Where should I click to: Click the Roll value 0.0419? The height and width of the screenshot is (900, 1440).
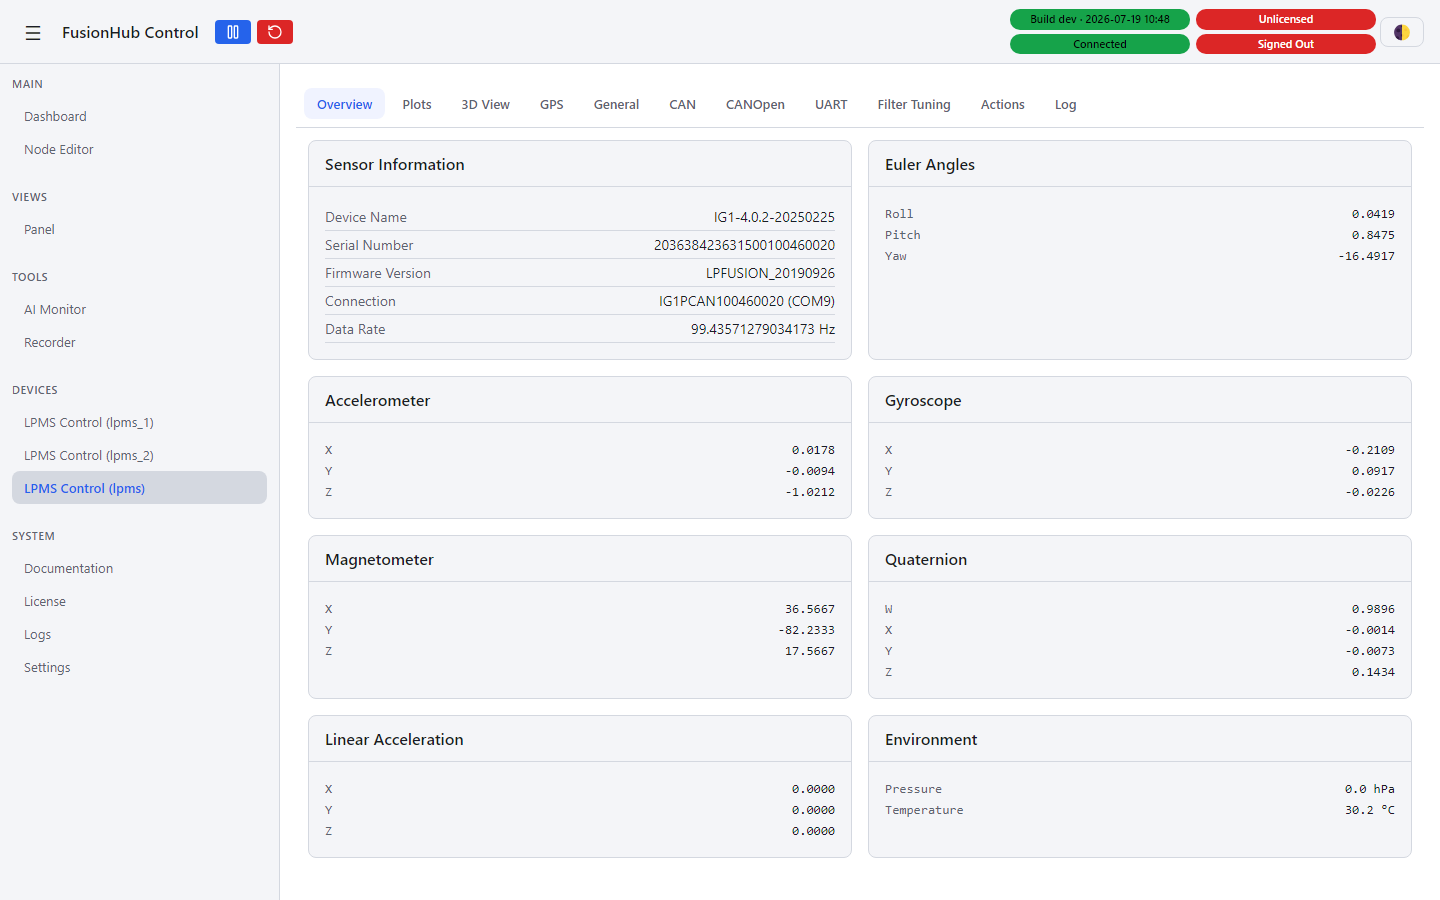pos(1373,214)
